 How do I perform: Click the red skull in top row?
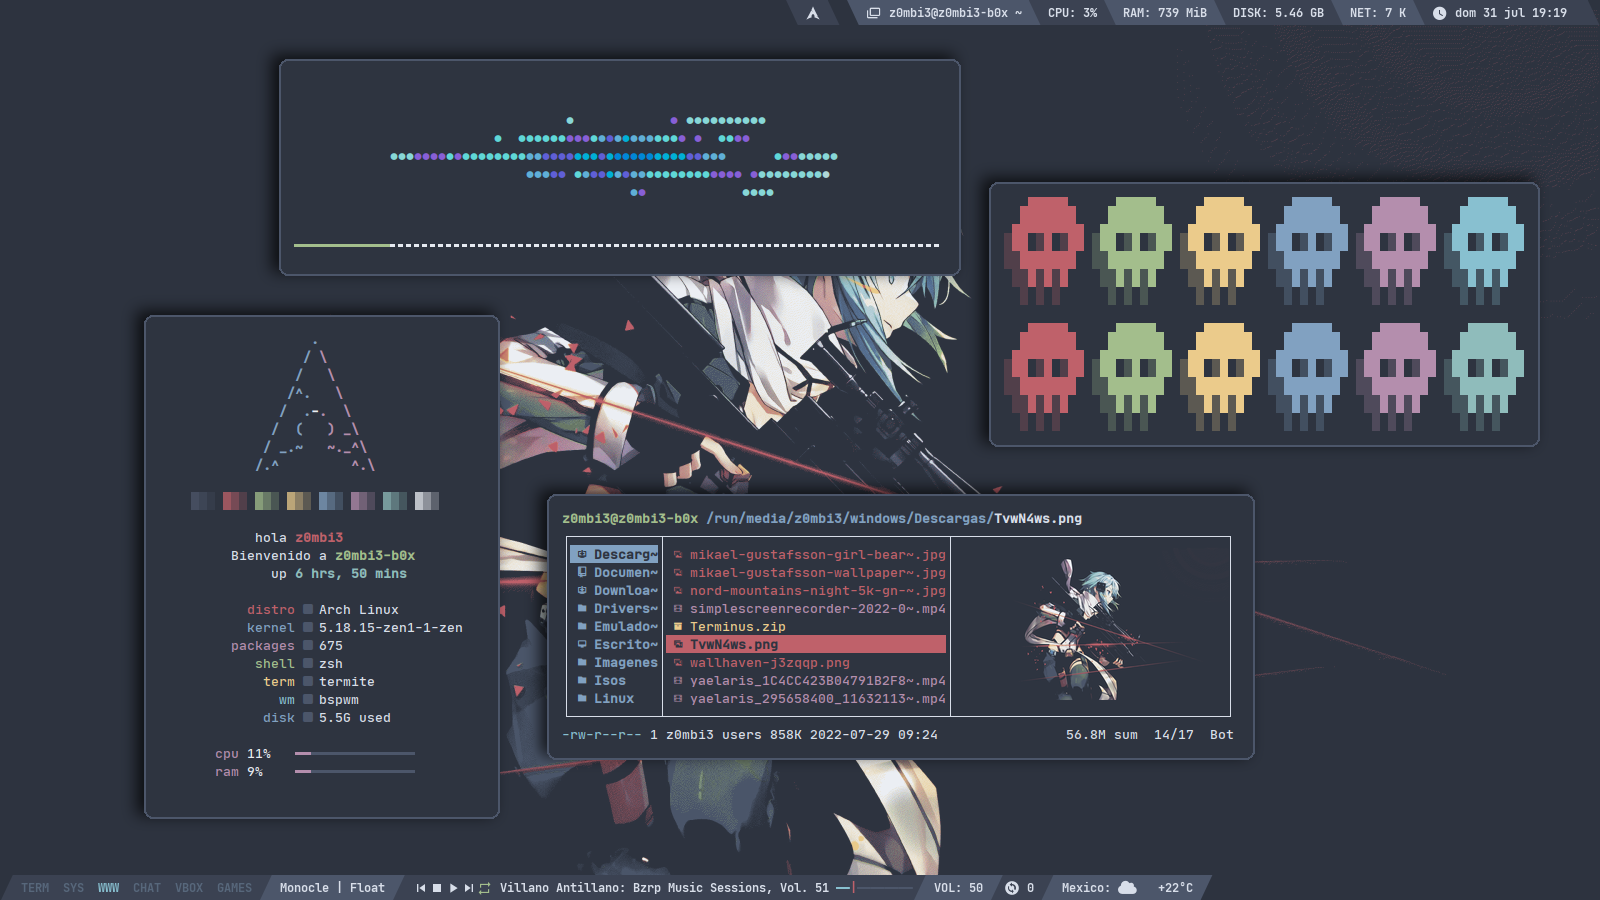[x=1045, y=251]
